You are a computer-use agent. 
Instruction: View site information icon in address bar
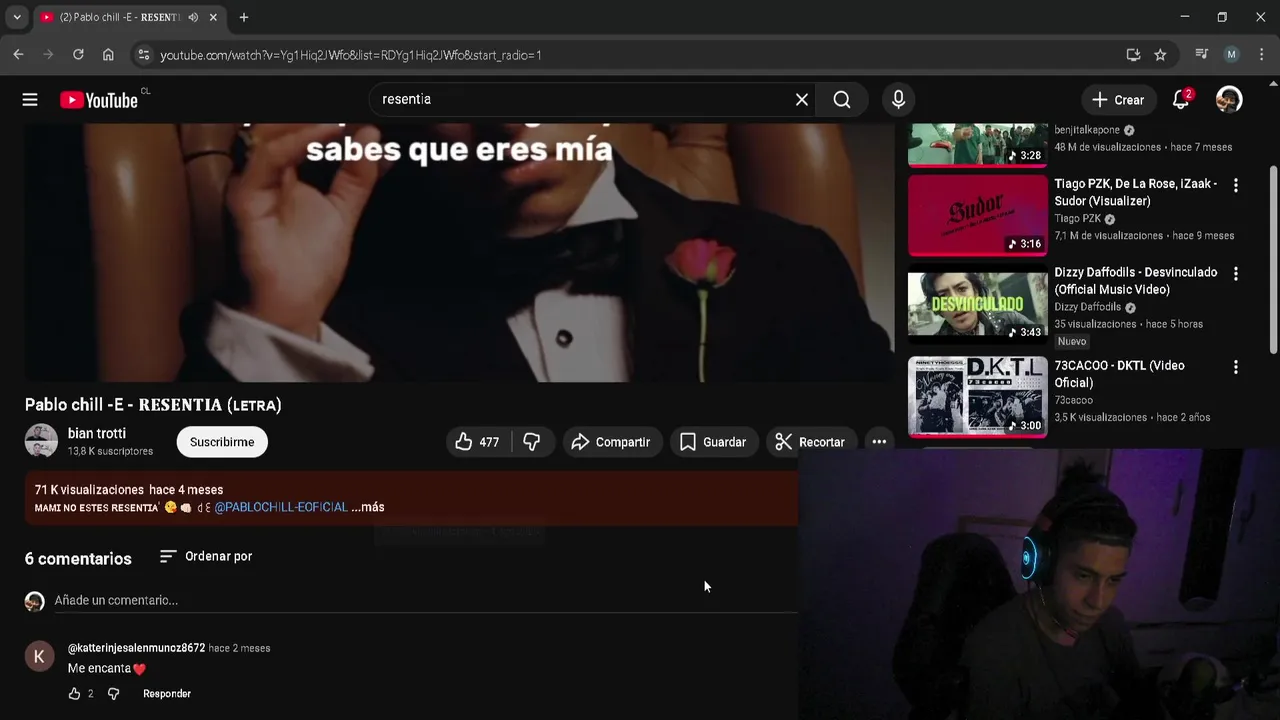coord(143,55)
